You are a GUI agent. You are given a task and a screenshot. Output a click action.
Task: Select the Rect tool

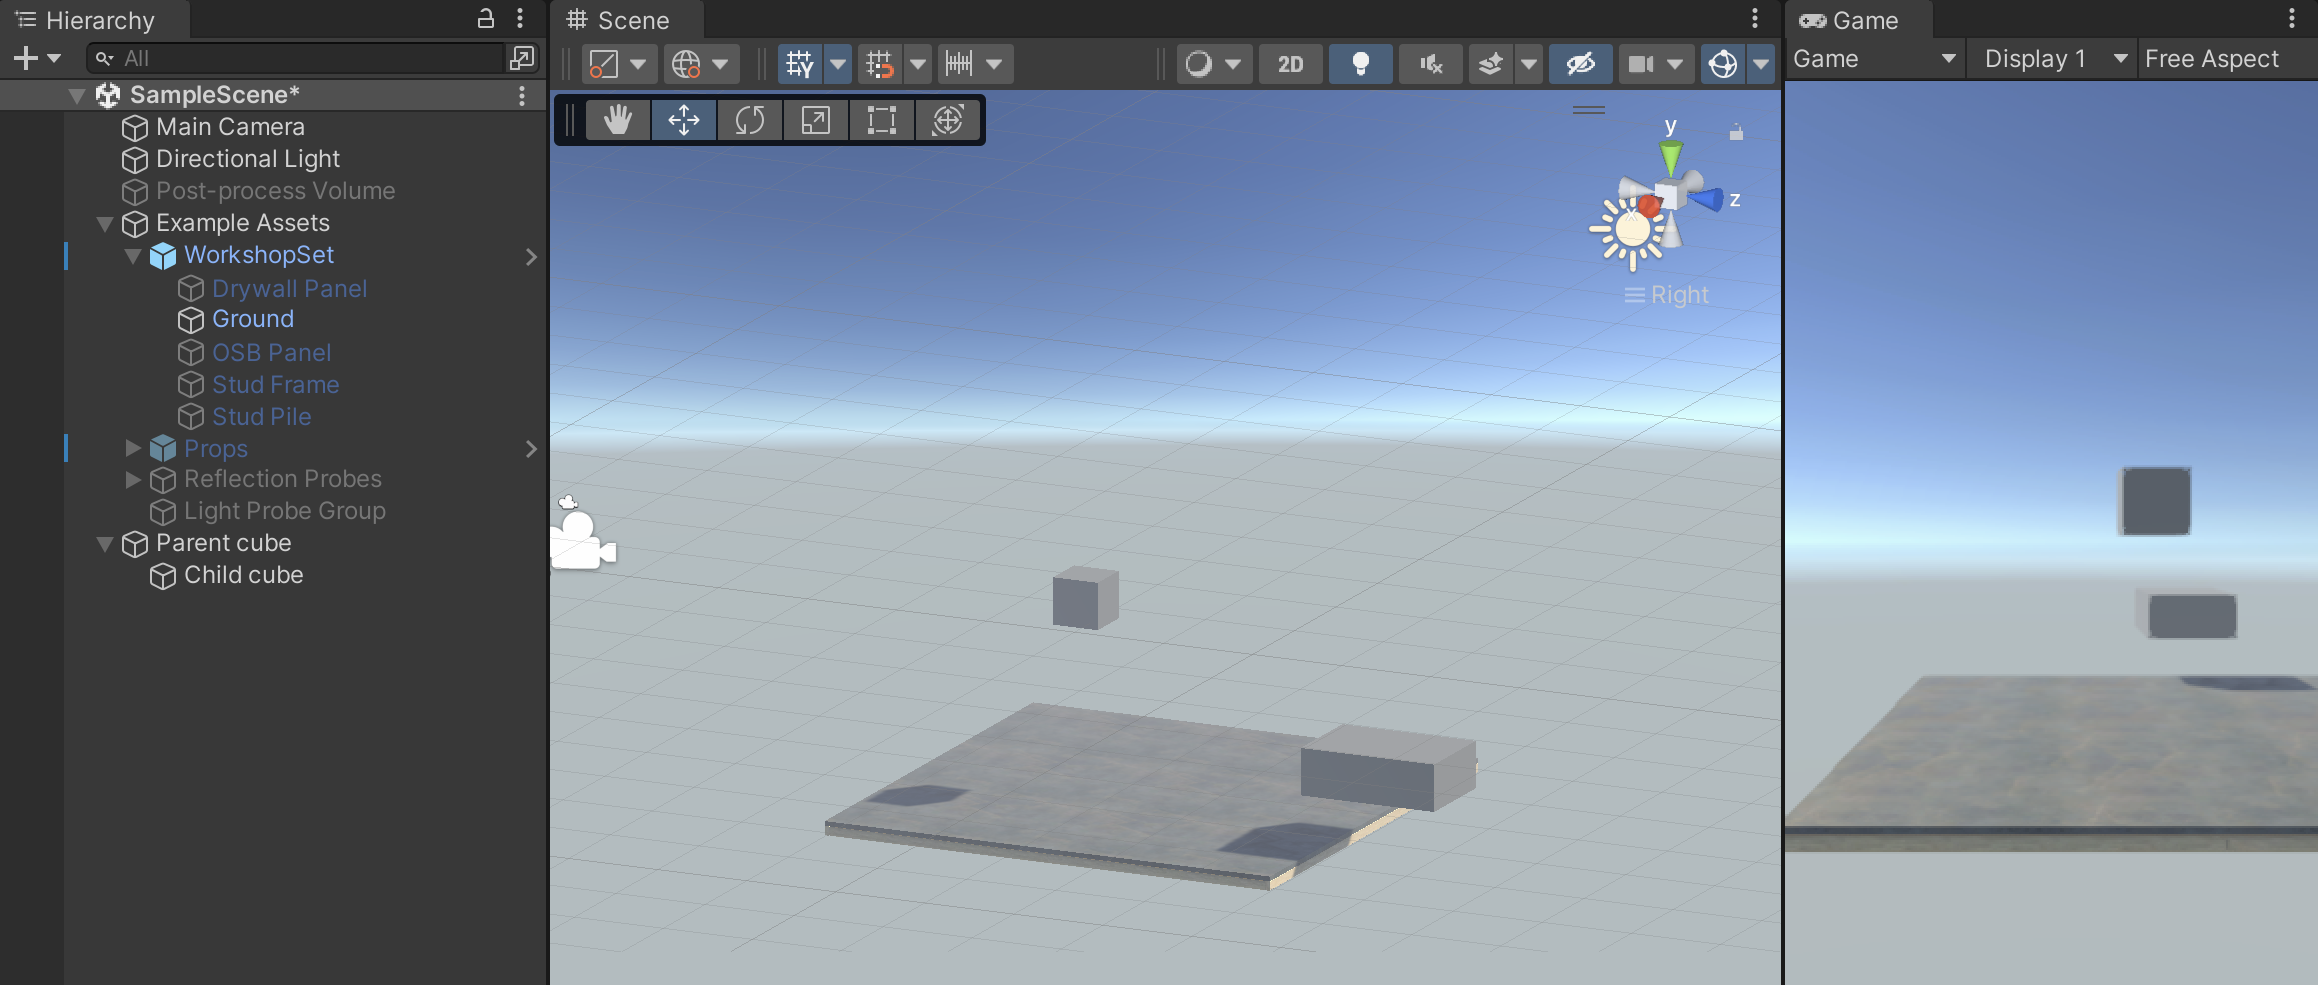[x=882, y=120]
